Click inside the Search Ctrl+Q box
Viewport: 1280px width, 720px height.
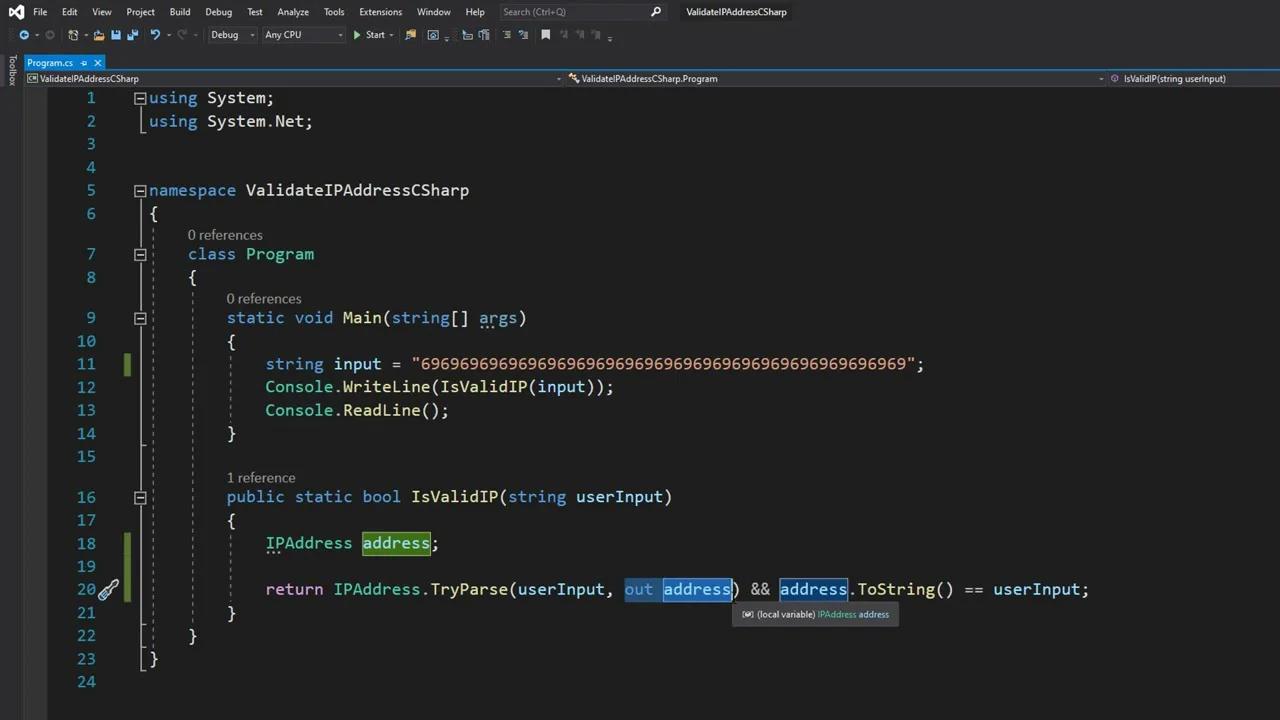click(x=570, y=11)
